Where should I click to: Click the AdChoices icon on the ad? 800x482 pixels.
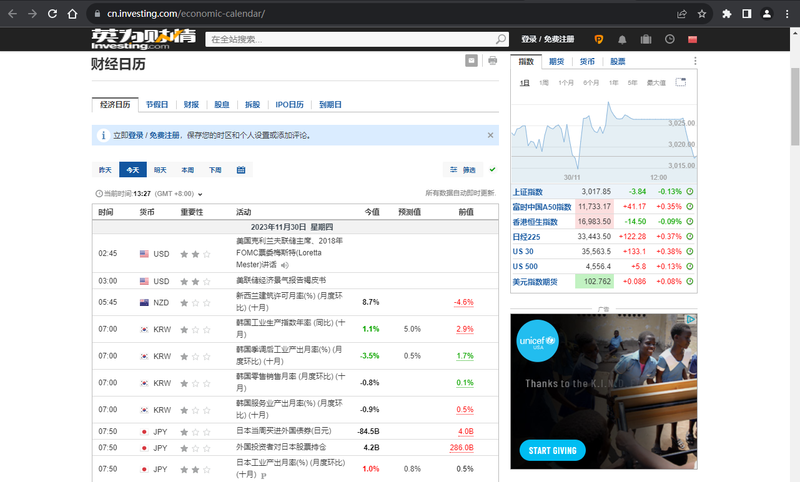coord(691,319)
